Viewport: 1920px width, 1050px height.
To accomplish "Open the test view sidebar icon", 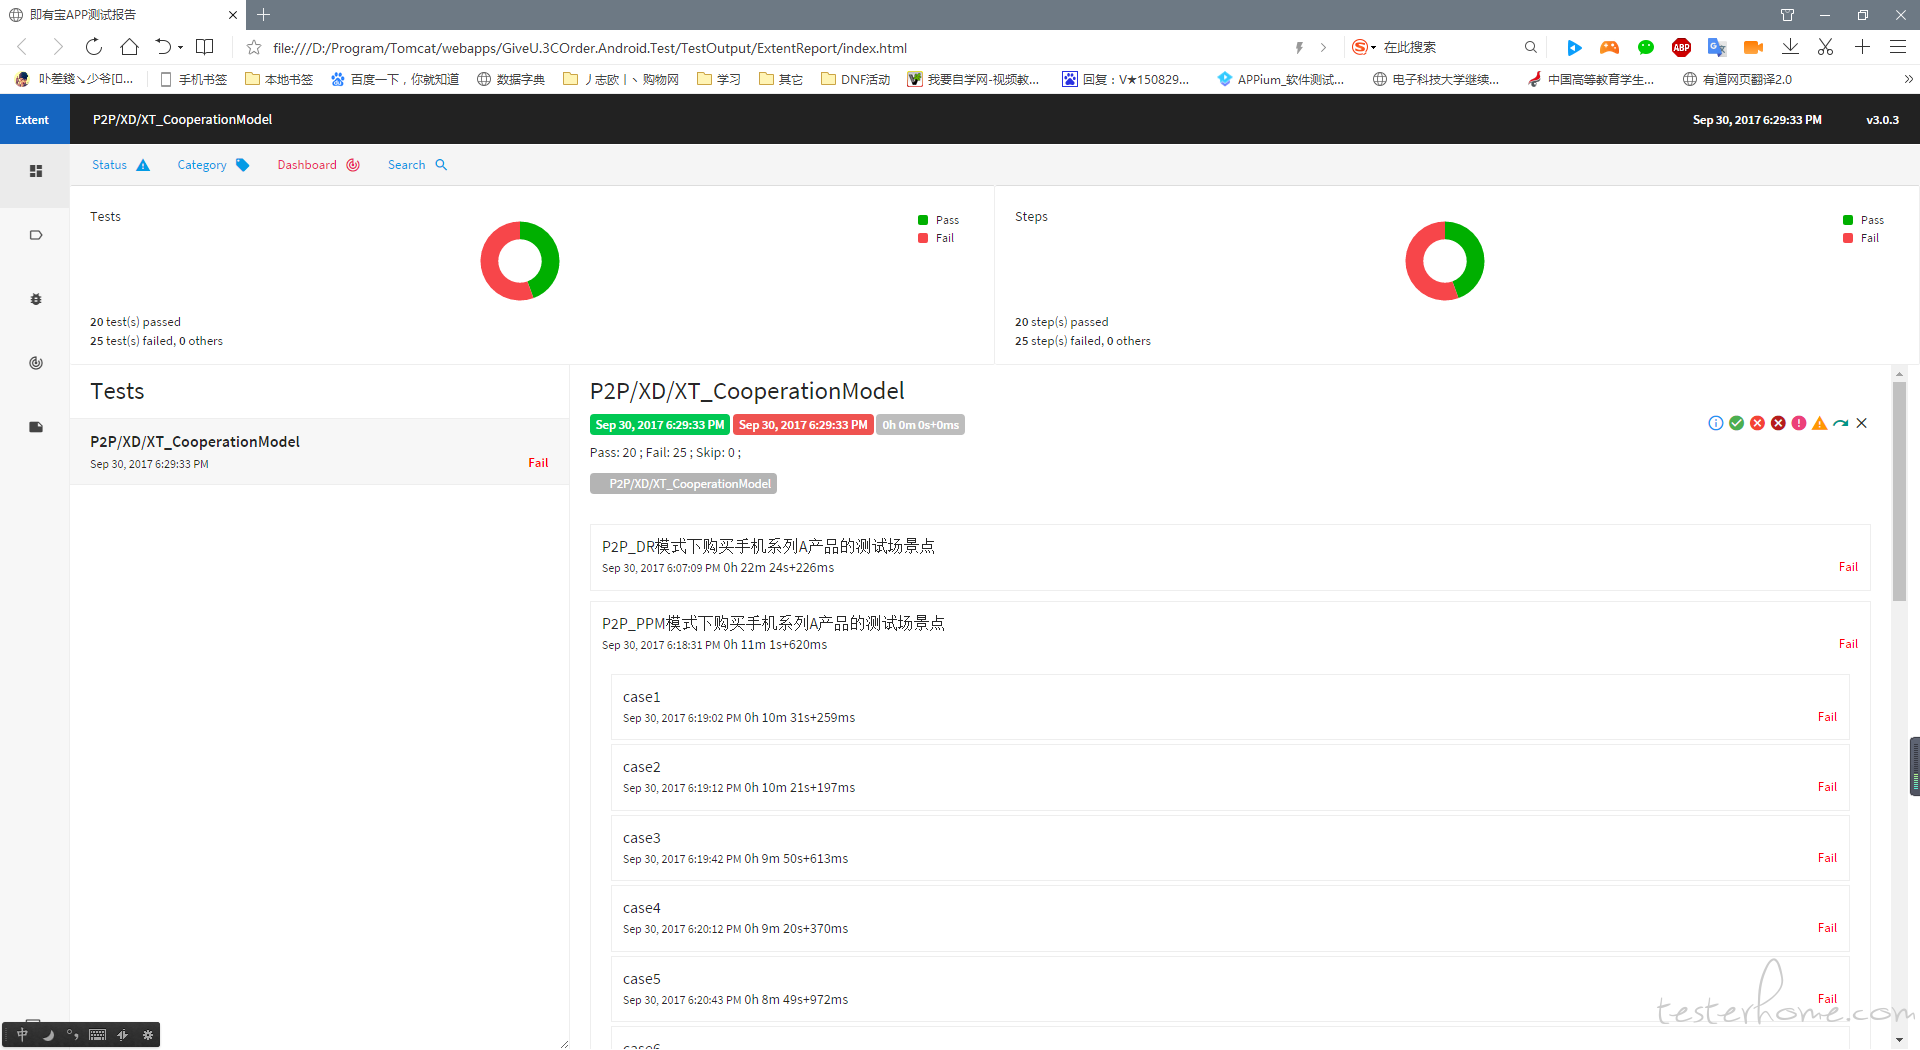I will tap(35, 172).
